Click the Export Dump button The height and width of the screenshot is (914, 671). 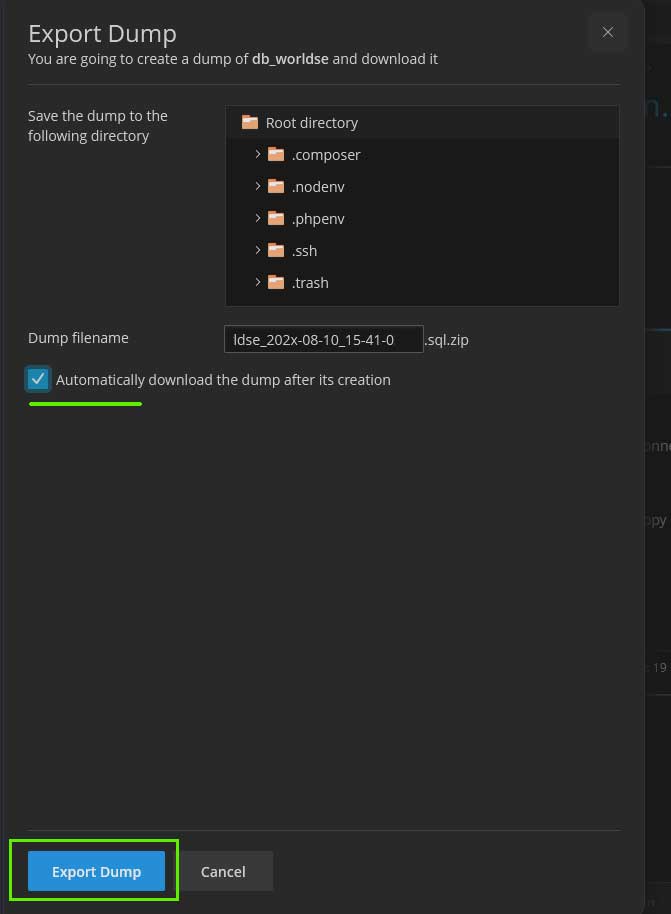click(x=96, y=871)
